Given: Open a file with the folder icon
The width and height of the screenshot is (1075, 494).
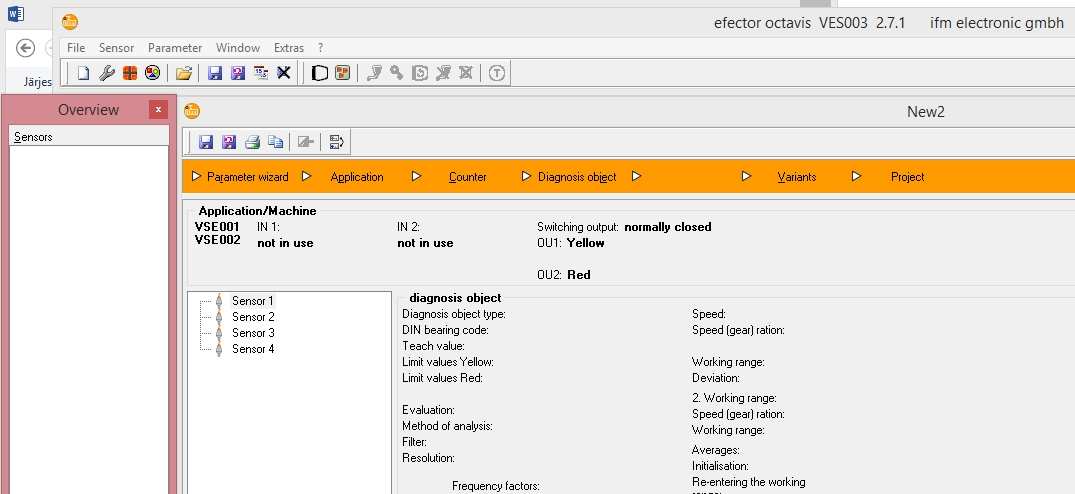Looking at the screenshot, I should click(183, 73).
